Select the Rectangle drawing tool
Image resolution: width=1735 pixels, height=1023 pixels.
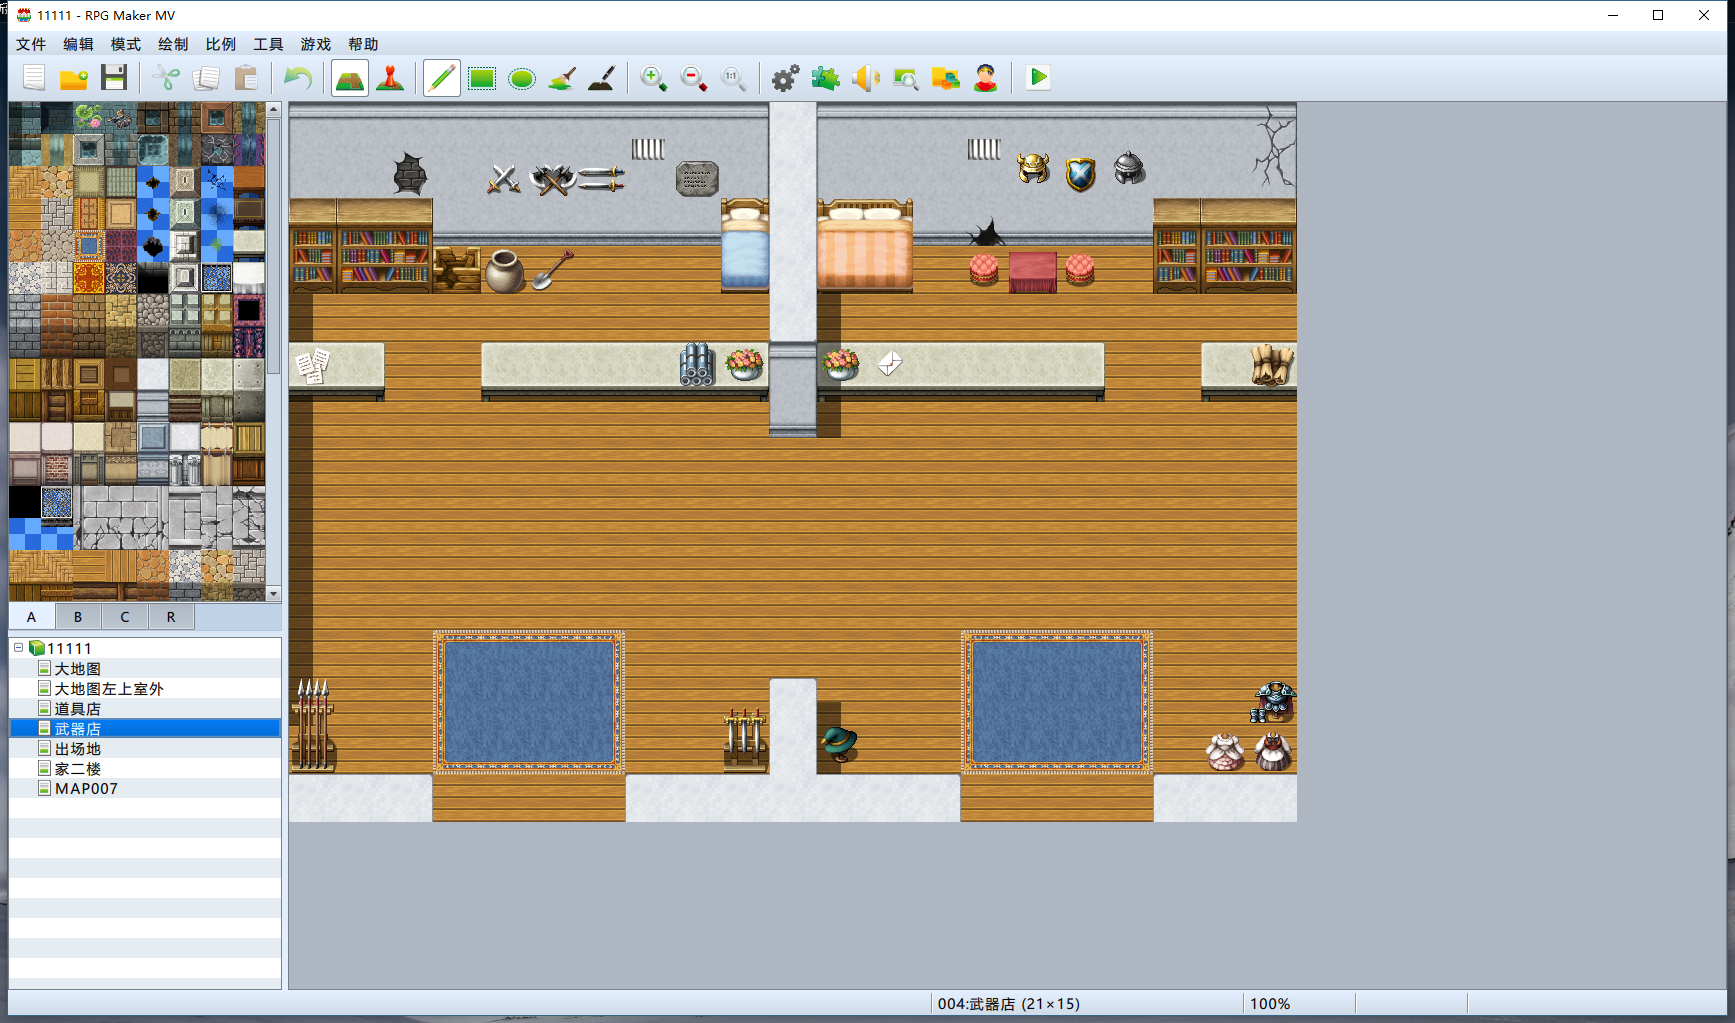point(482,78)
